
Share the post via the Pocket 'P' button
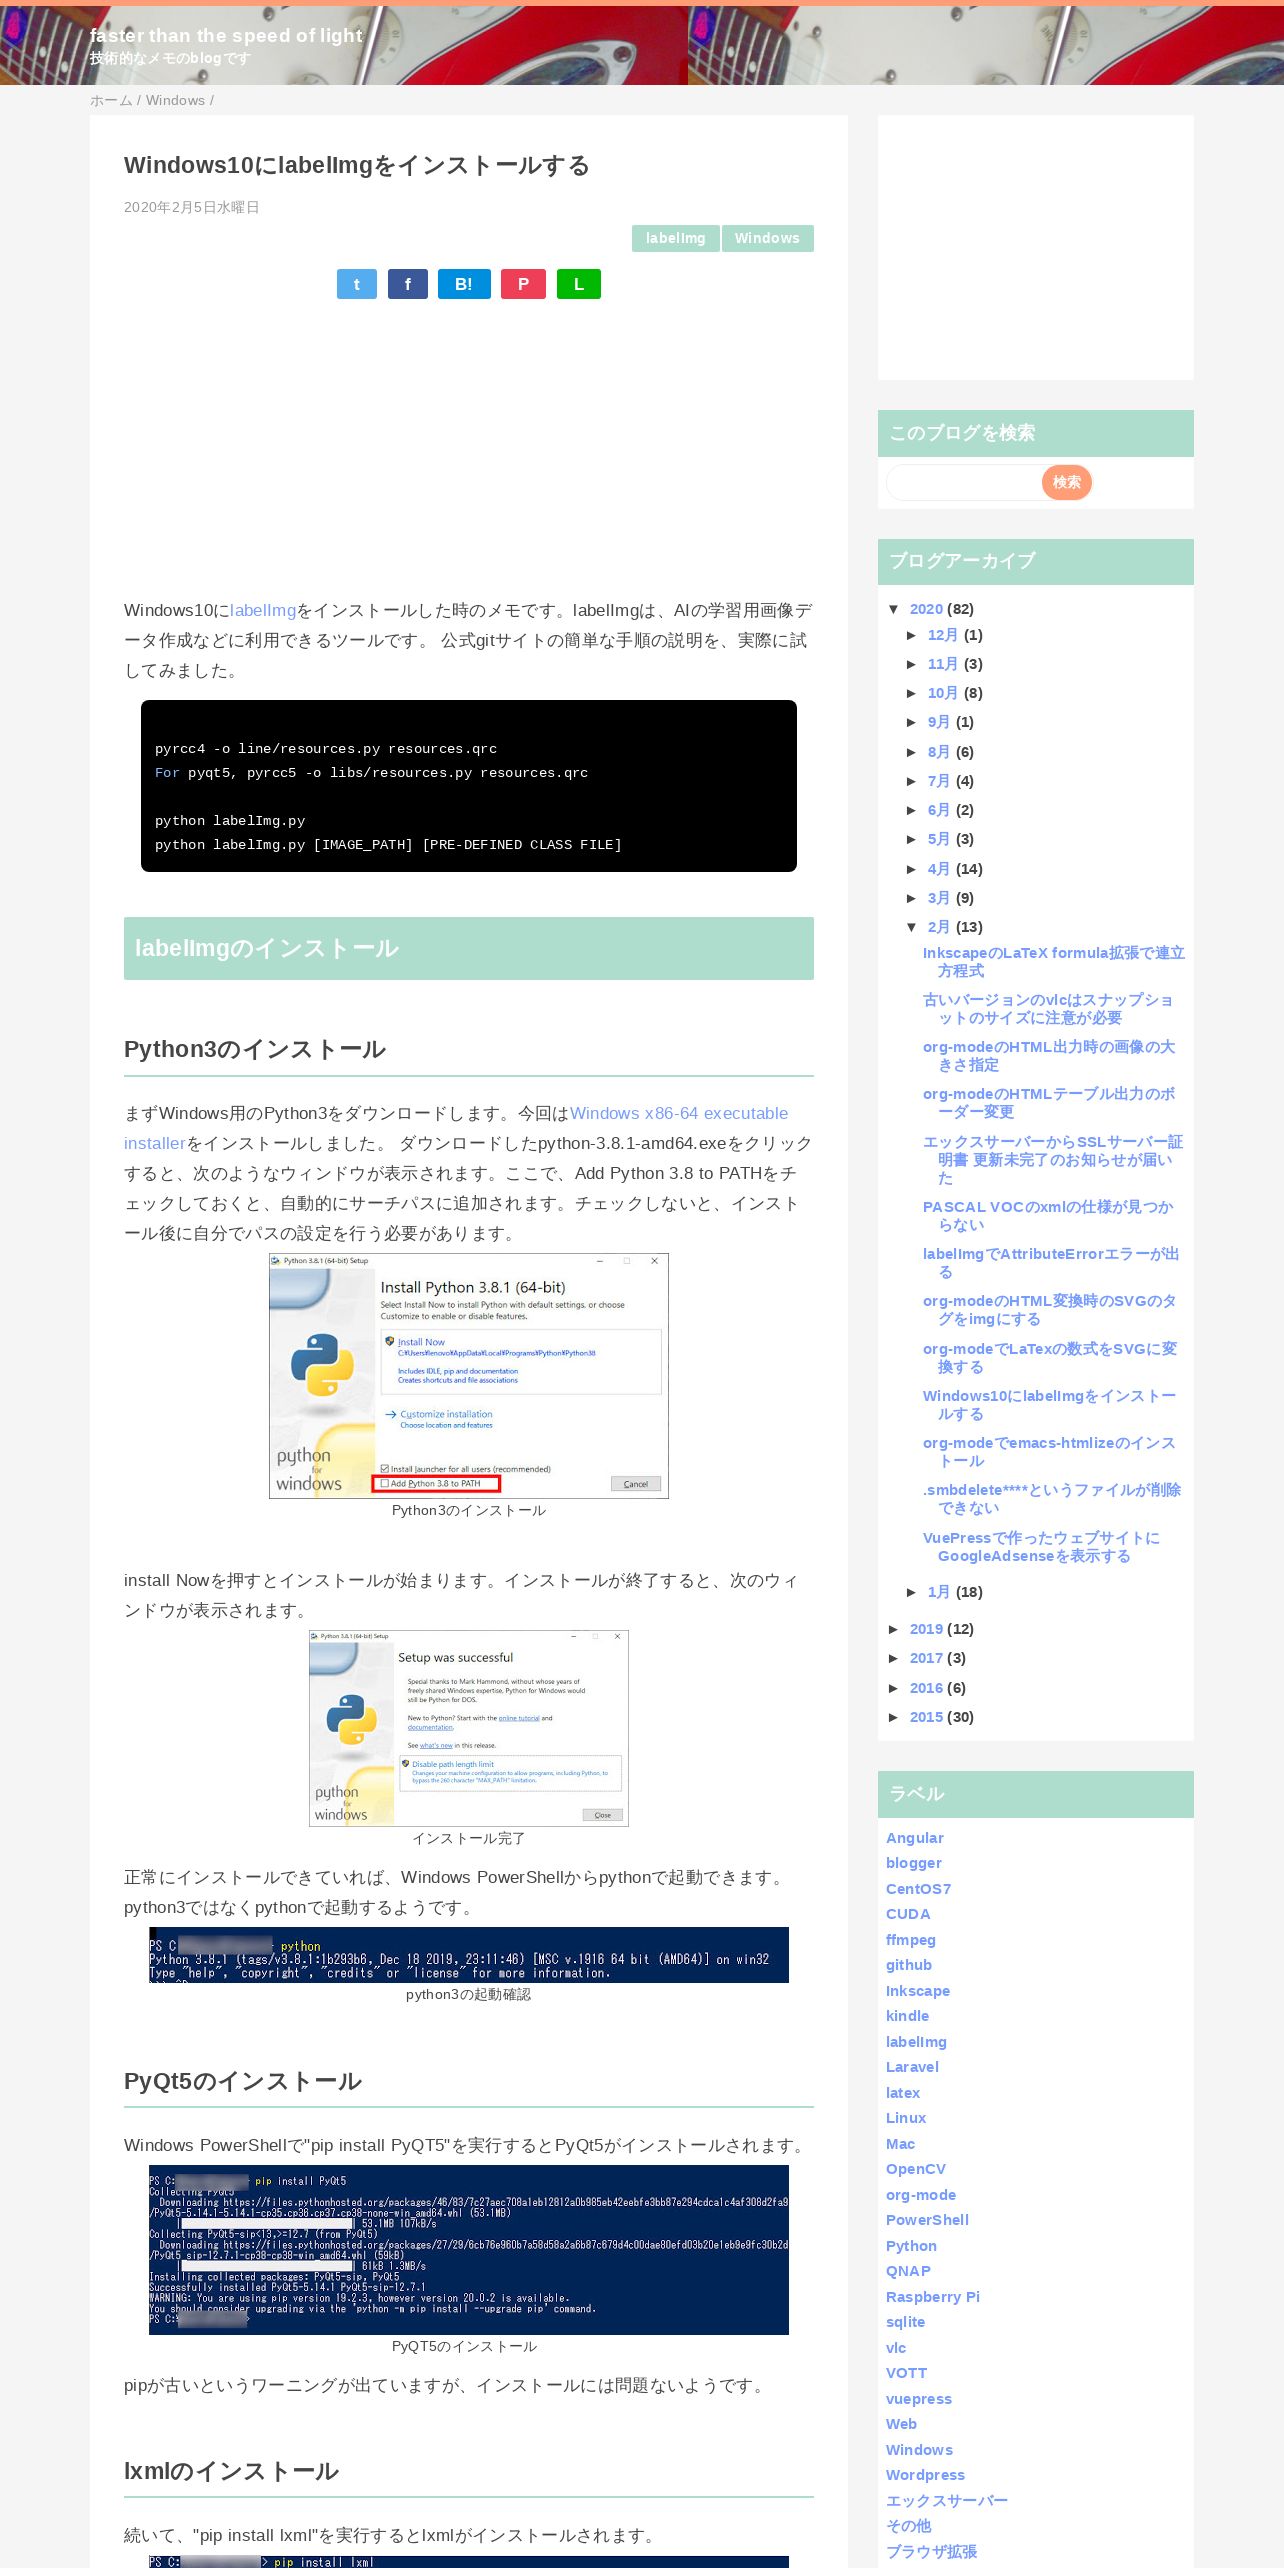pos(523,284)
